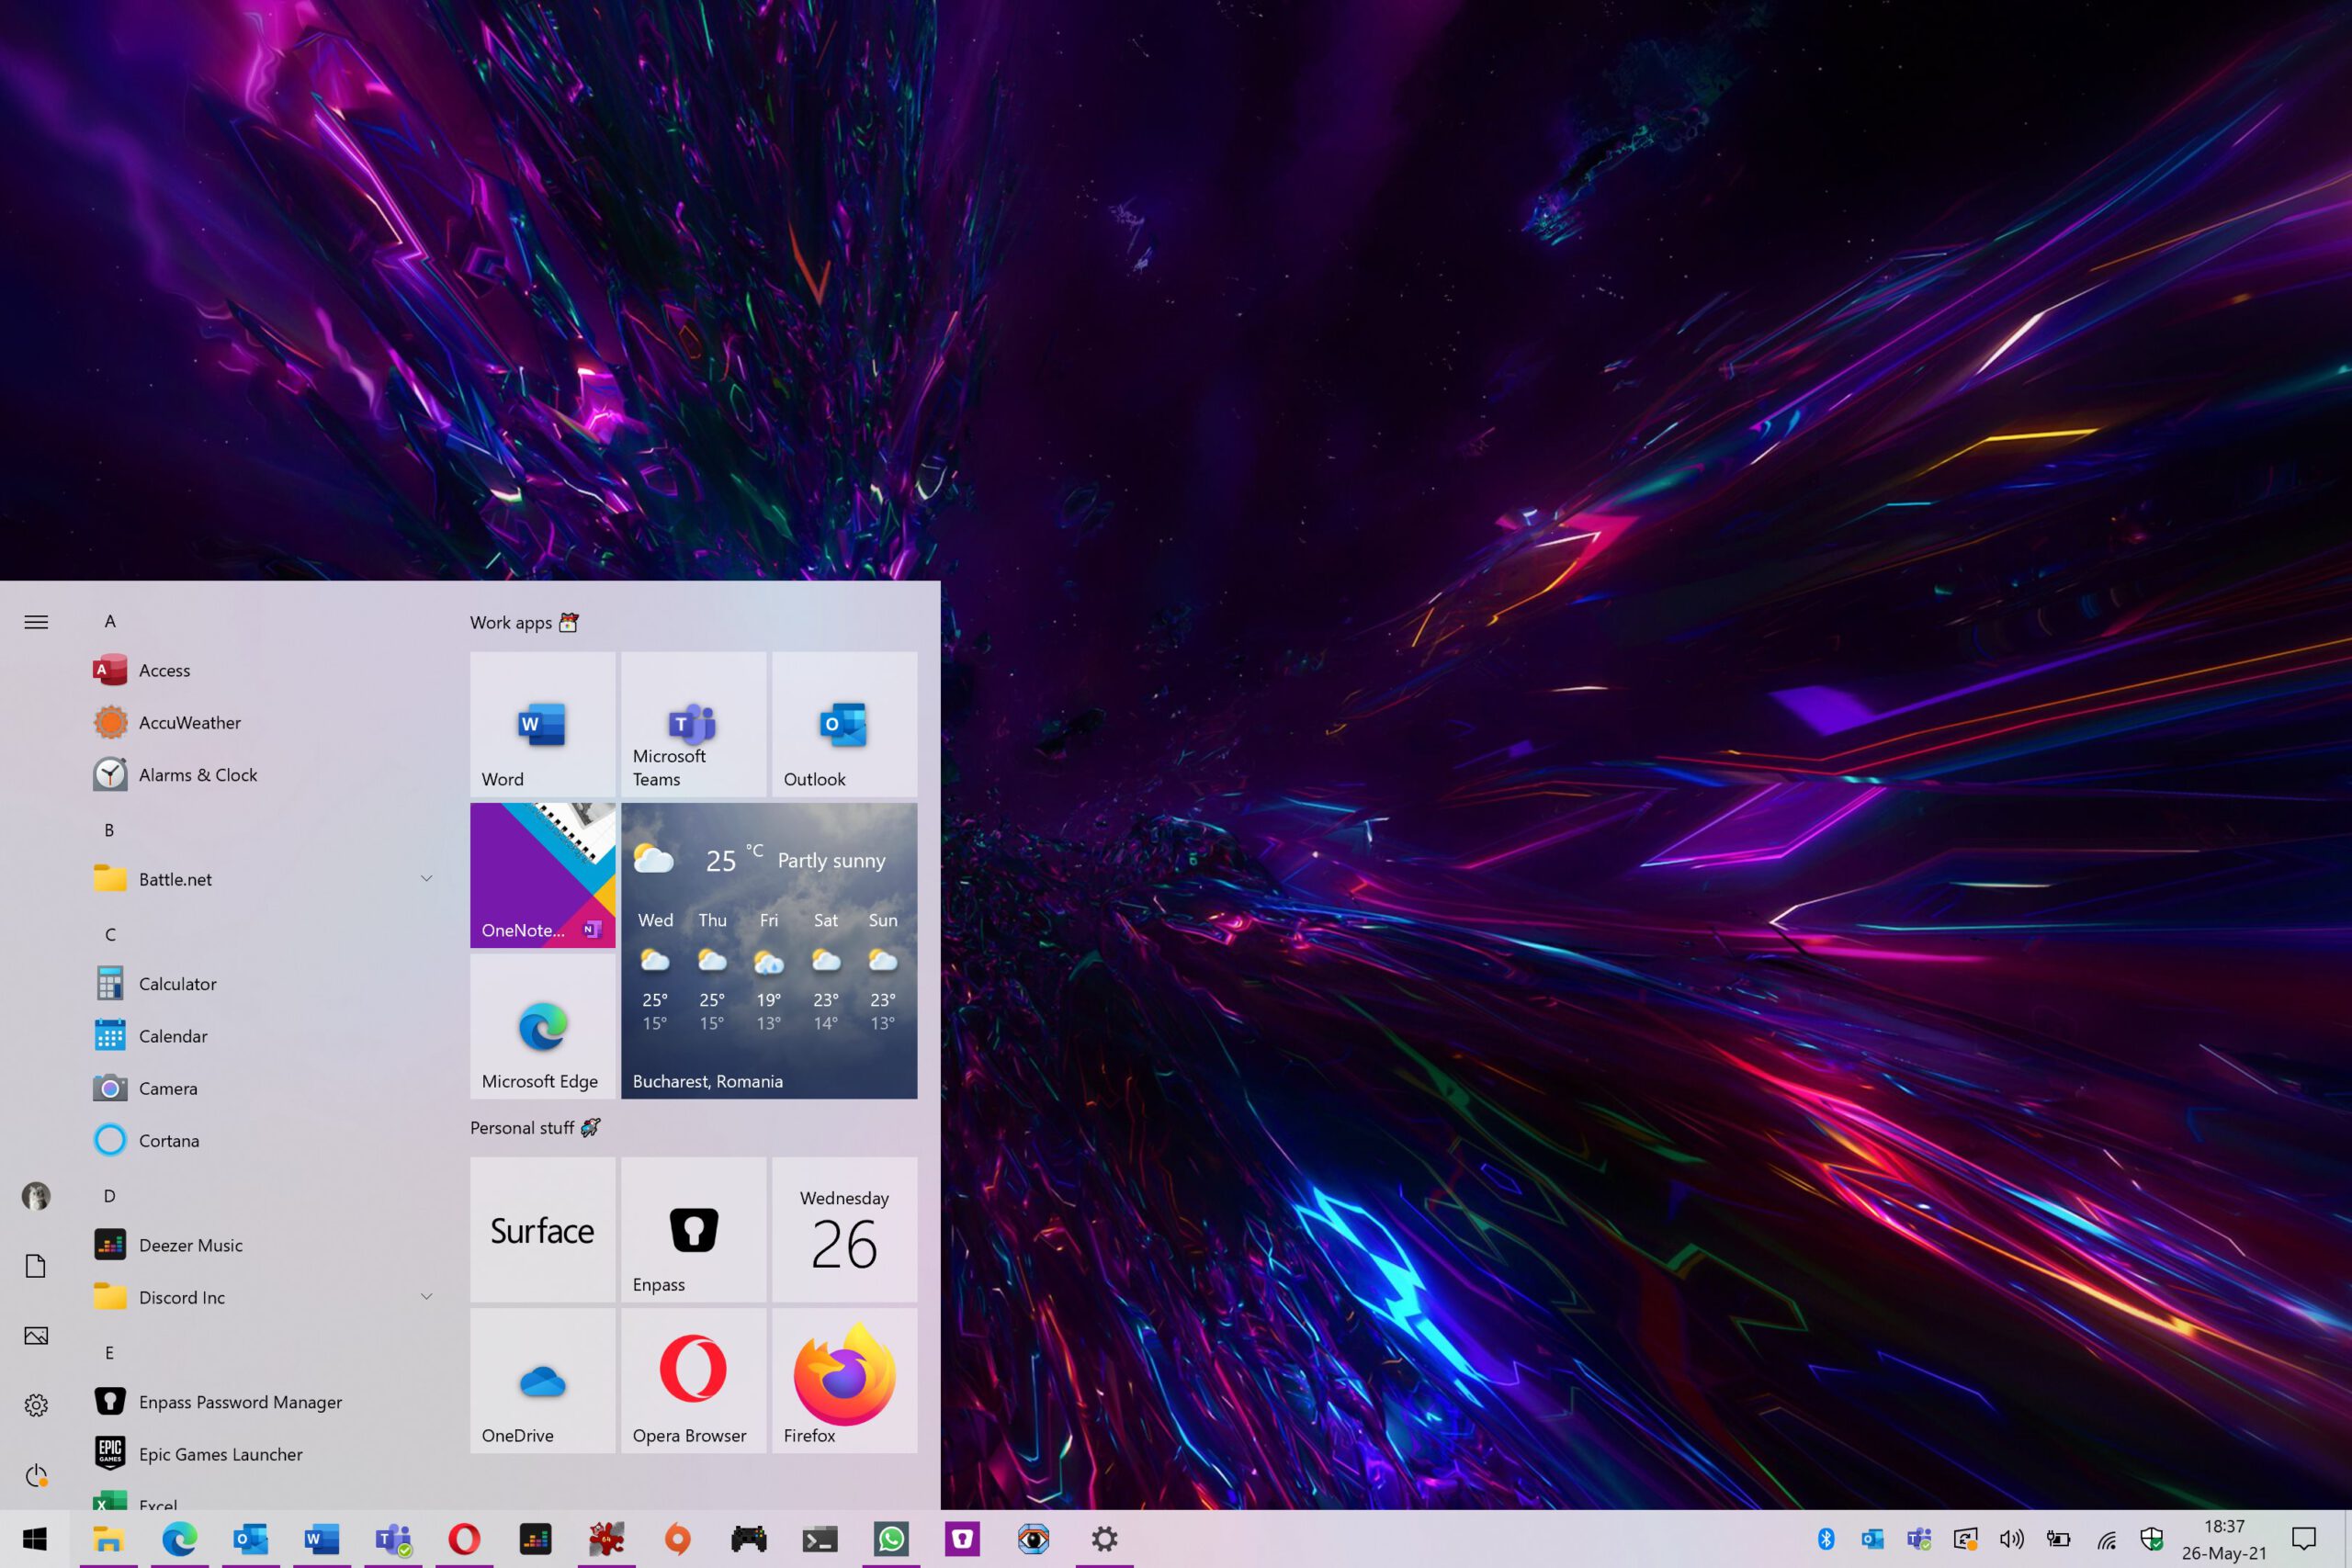Viewport: 2352px width, 1568px height.
Task: Open the weather tile for Bucharest, Romania
Action: [x=769, y=951]
